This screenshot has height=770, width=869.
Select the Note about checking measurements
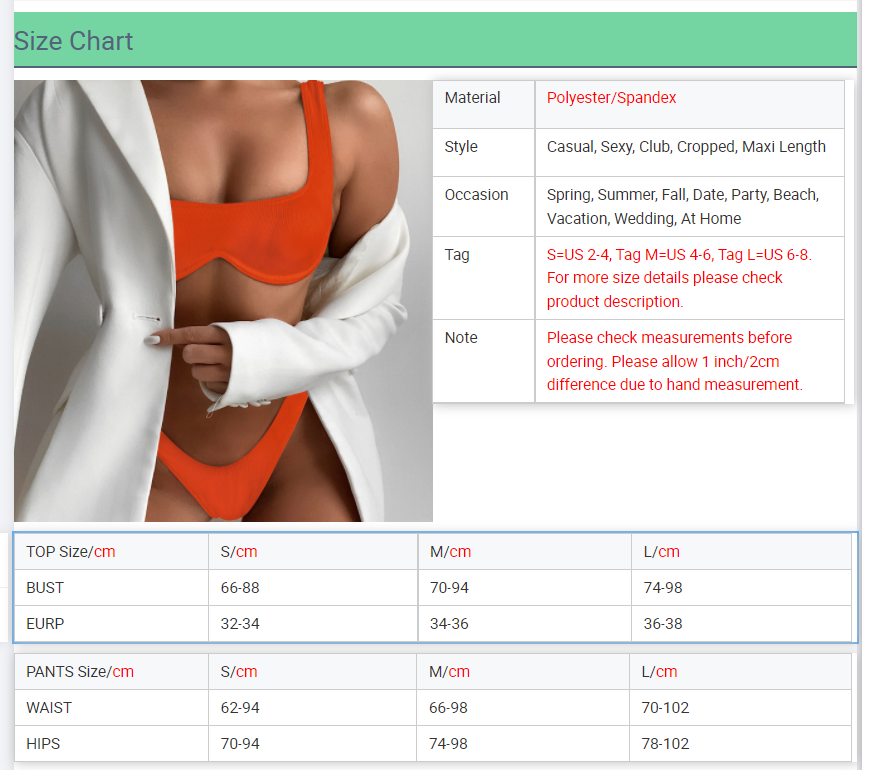(x=674, y=361)
